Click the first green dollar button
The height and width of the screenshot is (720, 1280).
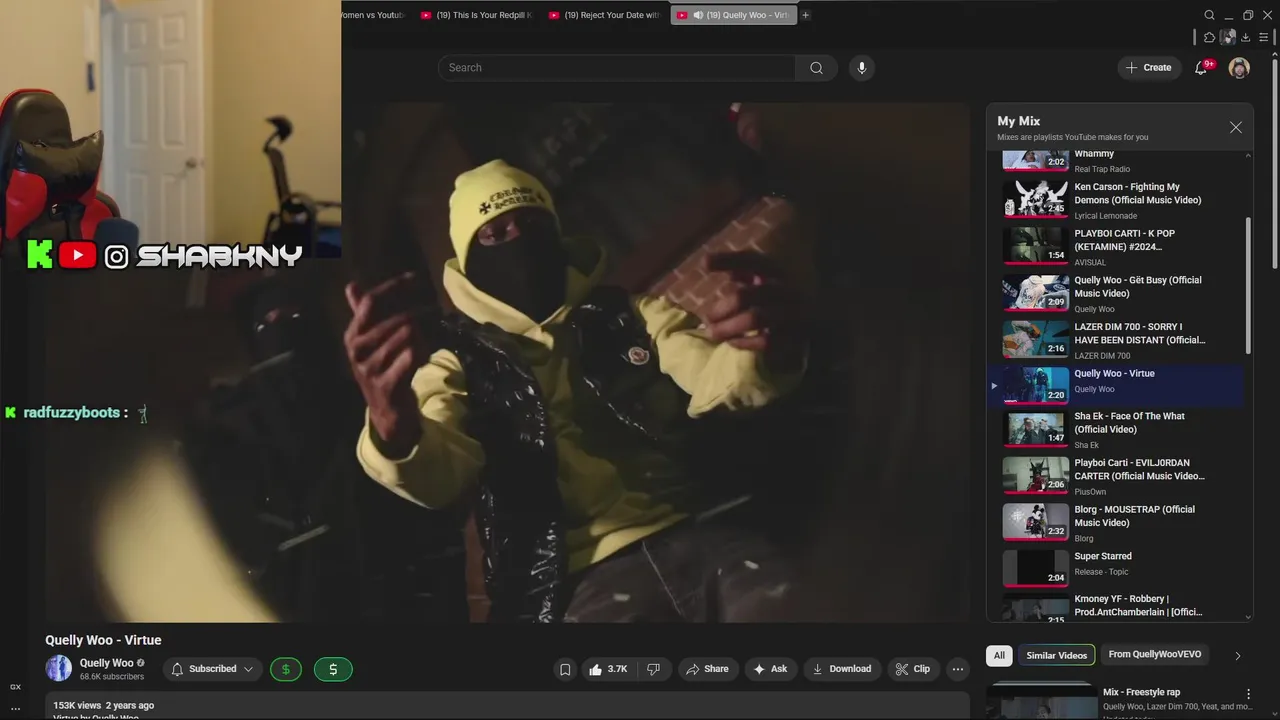pyautogui.click(x=286, y=669)
